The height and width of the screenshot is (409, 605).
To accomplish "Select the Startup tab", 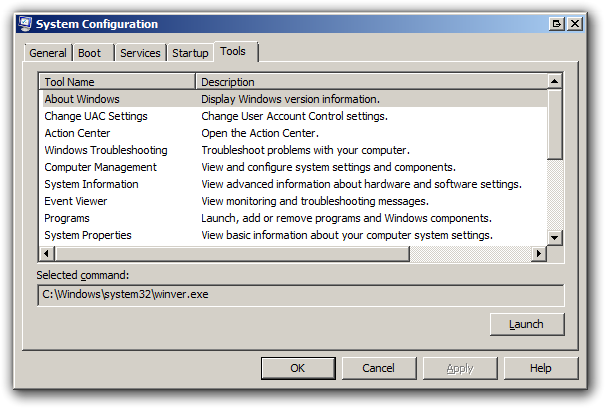I will tap(191, 53).
